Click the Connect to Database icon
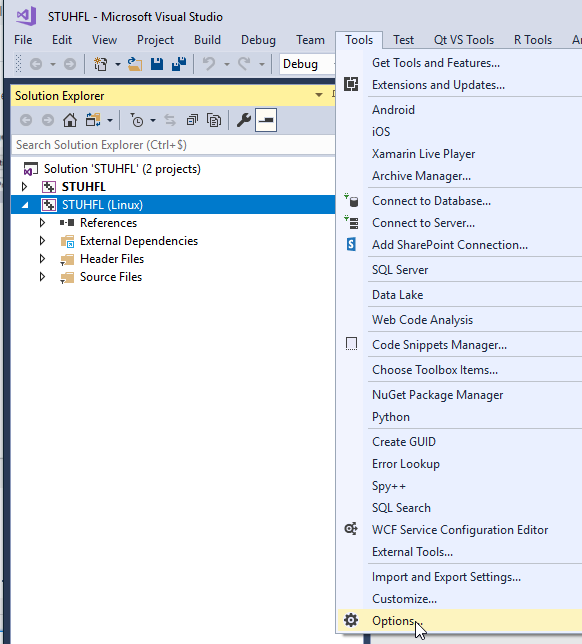This screenshot has height=644, width=582. tap(351, 200)
